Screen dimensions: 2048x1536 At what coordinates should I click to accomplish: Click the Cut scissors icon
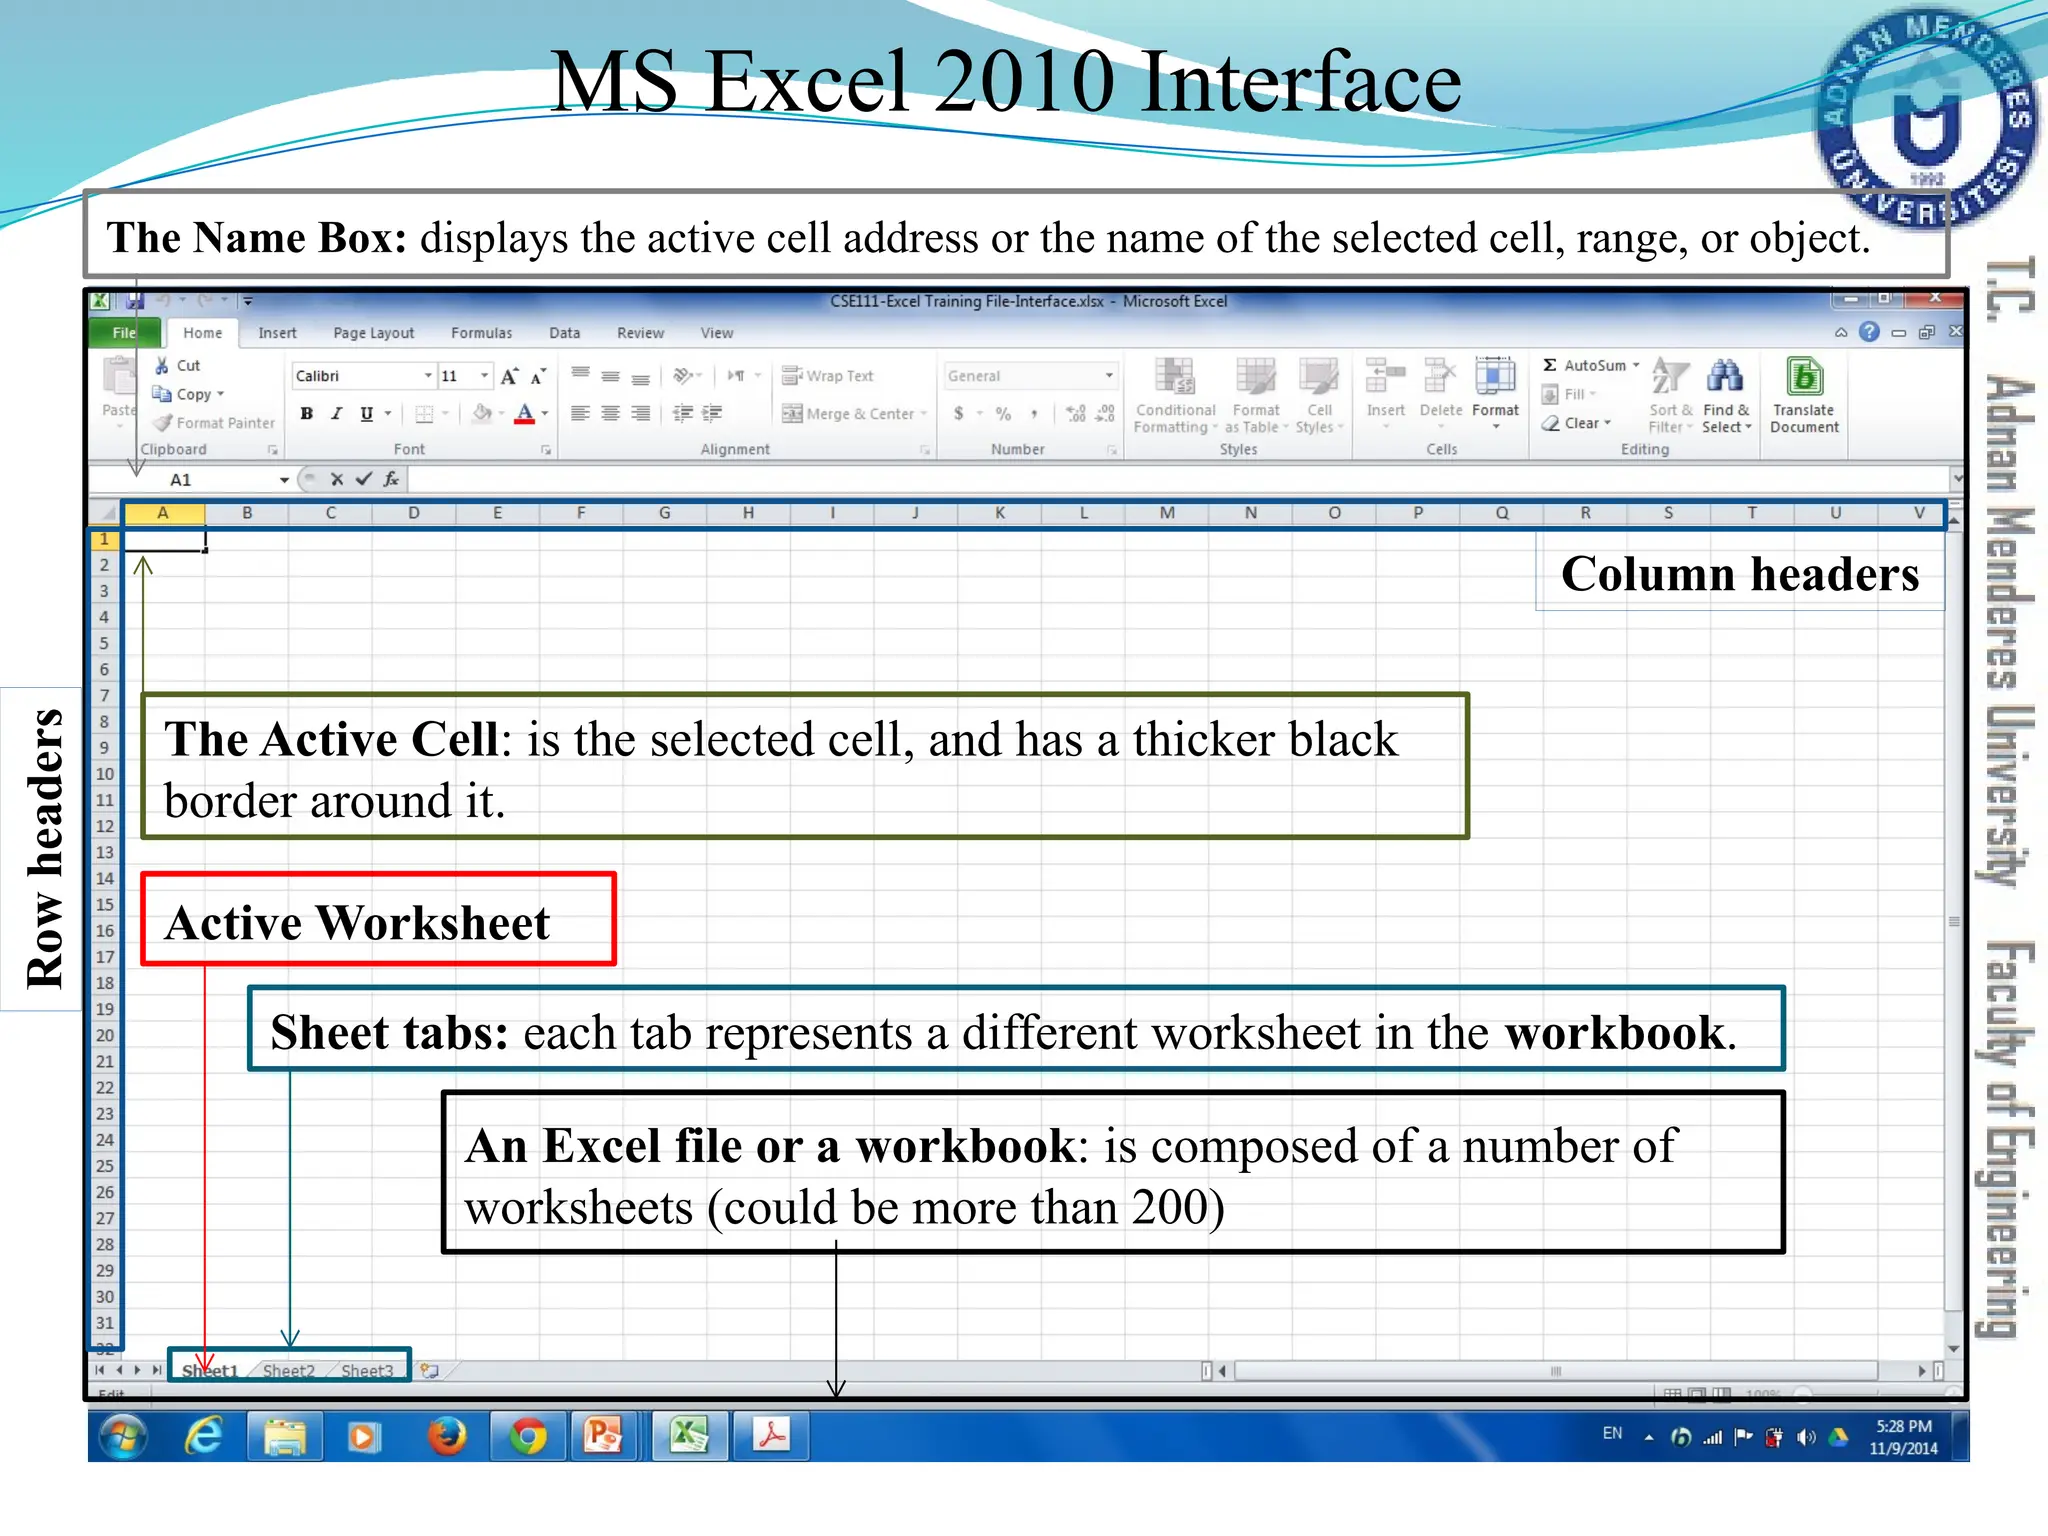point(162,366)
